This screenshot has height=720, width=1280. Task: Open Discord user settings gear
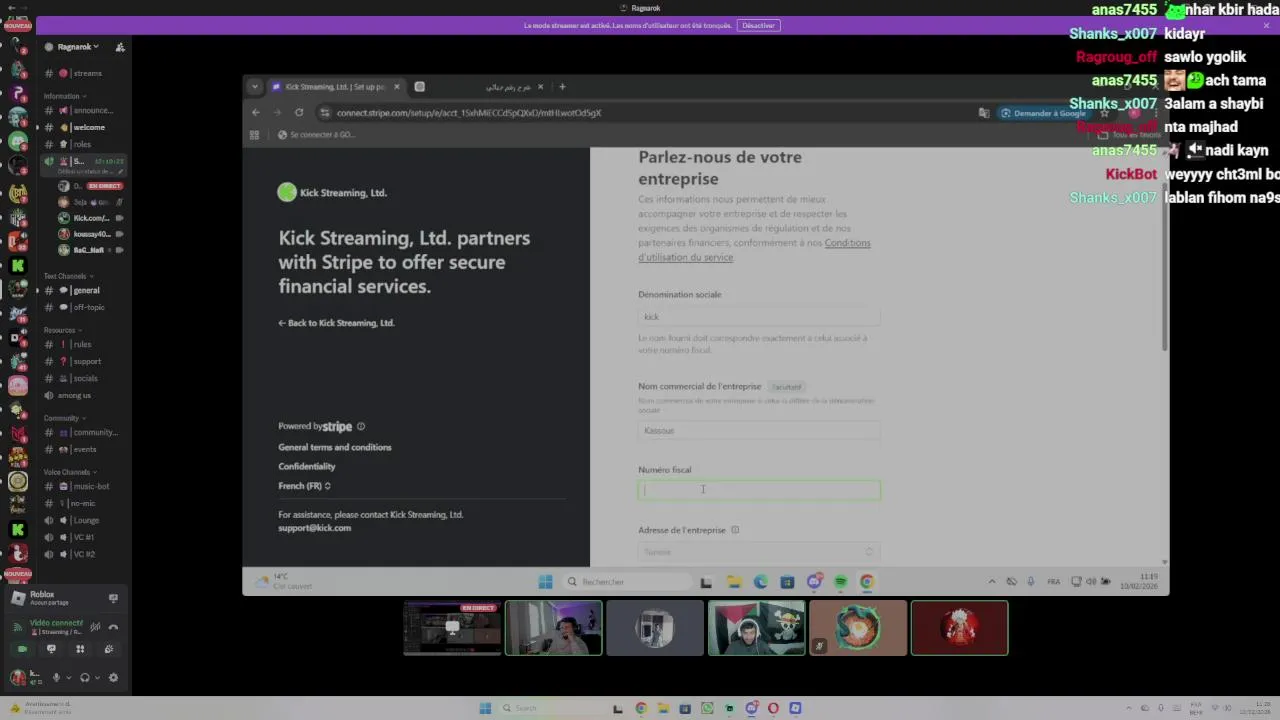(113, 677)
